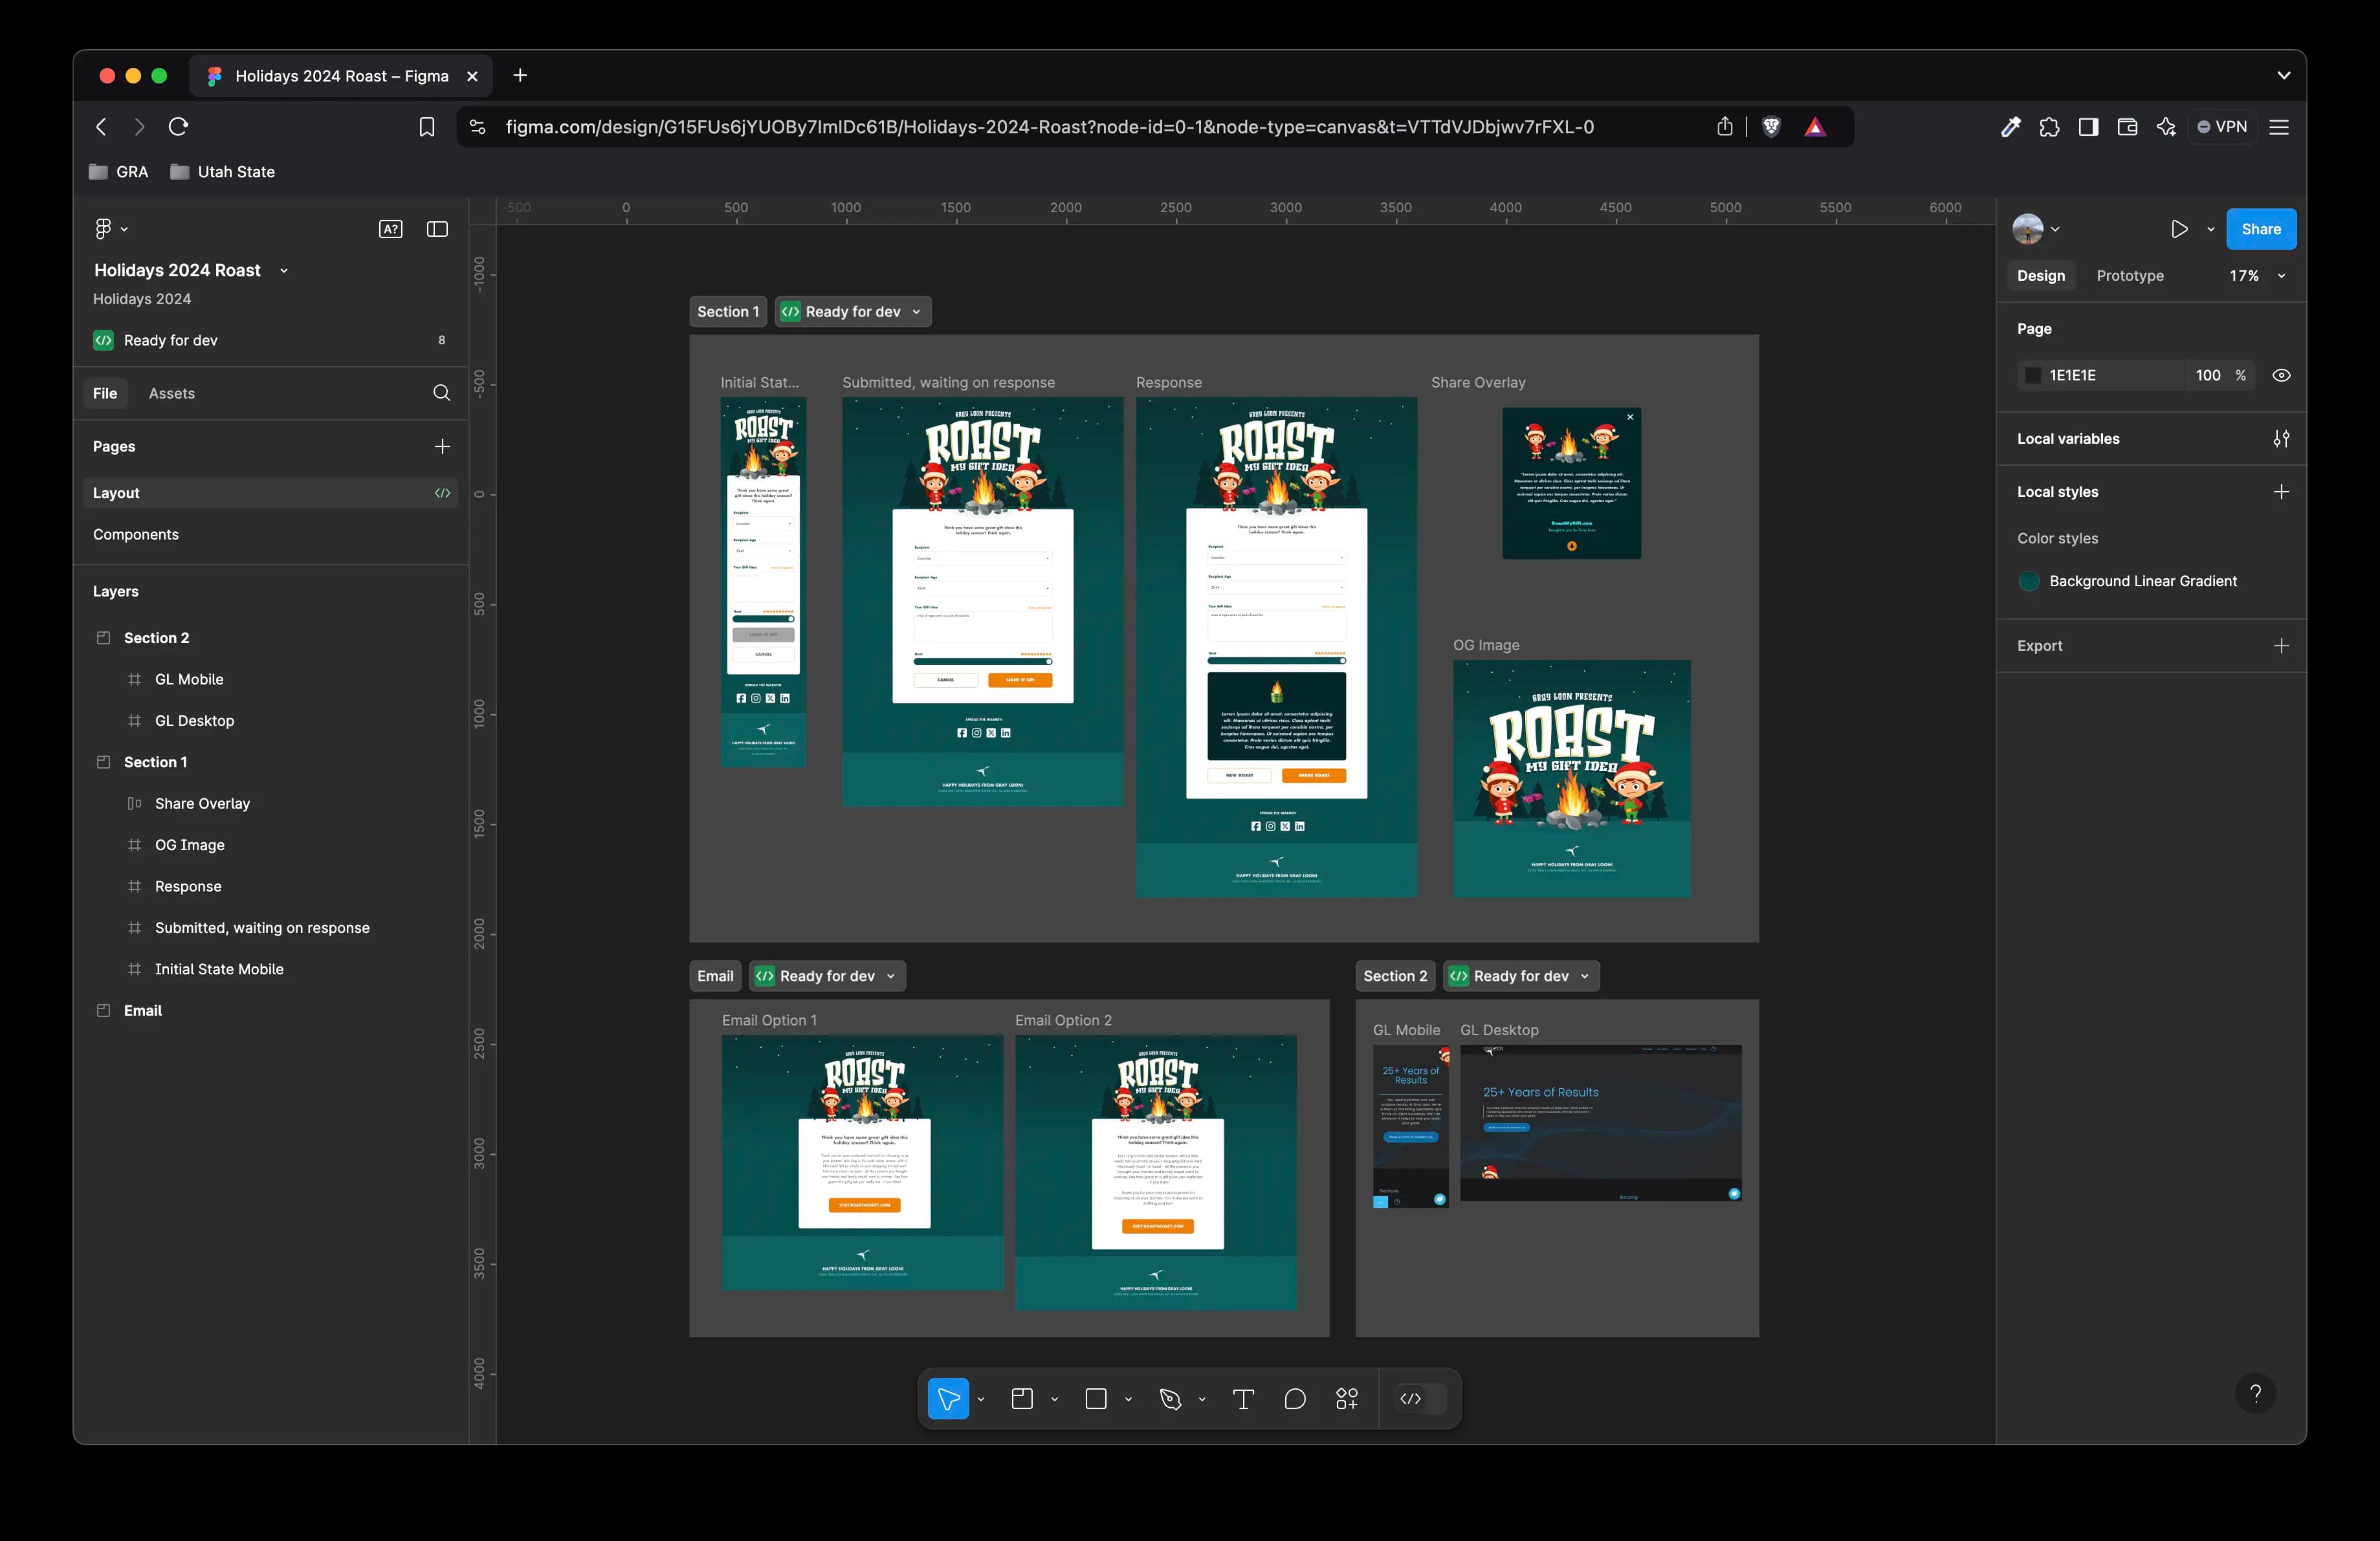2380x1541 pixels.
Task: Open the browser extensions puzzle icon
Action: tap(2049, 127)
